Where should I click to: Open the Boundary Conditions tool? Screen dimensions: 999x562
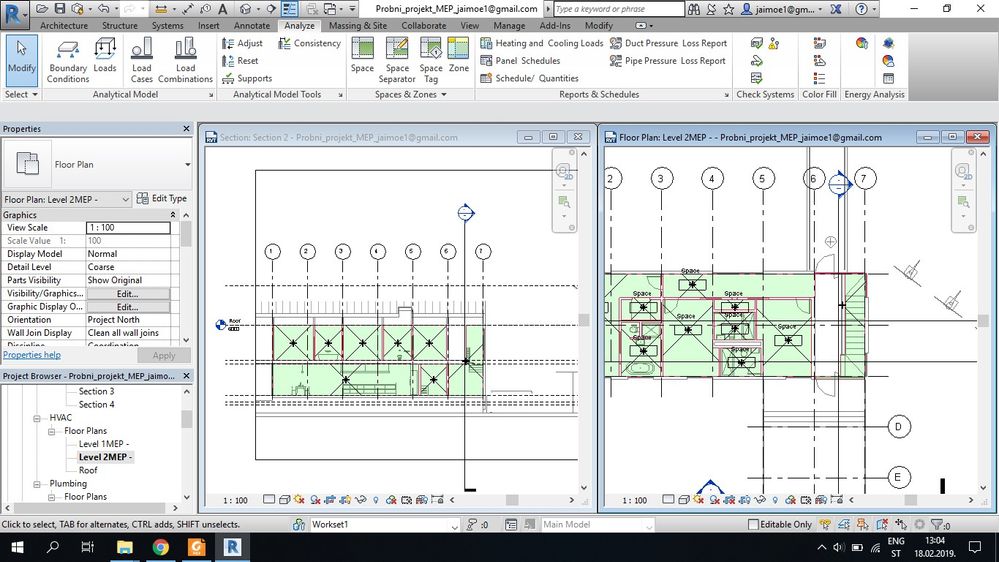[x=68, y=61]
